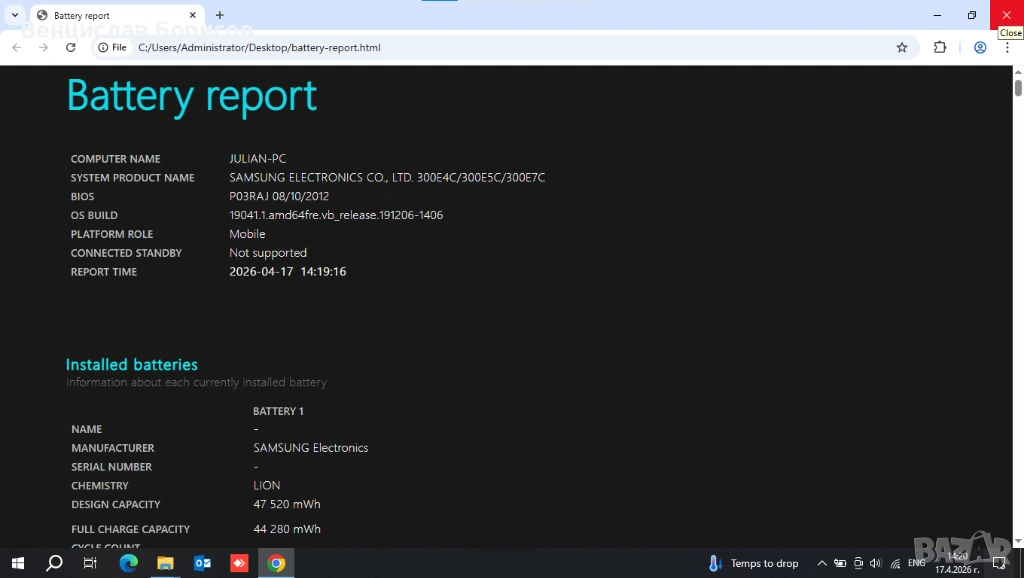Open the Windows Start menu
This screenshot has height=578, width=1024.
click(x=17, y=563)
